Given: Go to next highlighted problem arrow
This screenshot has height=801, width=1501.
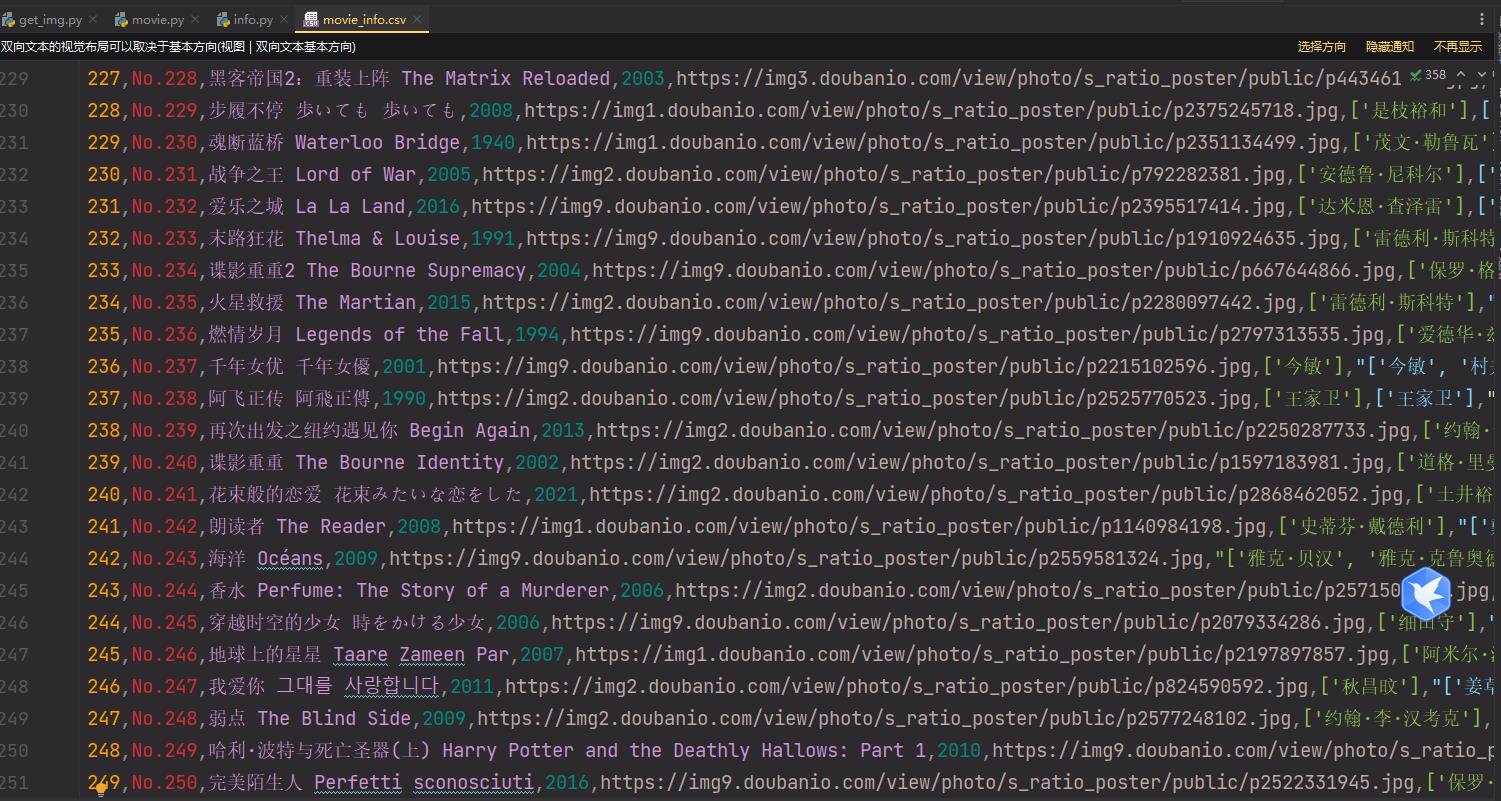Looking at the screenshot, I should (1482, 75).
